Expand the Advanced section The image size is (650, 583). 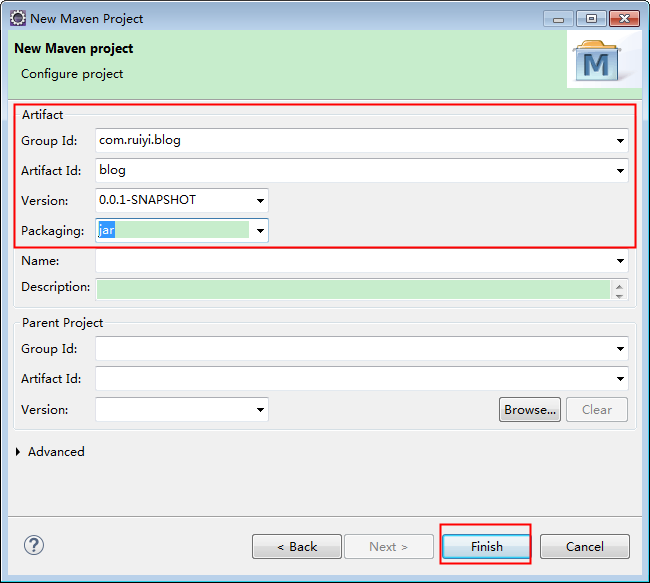coord(18,452)
